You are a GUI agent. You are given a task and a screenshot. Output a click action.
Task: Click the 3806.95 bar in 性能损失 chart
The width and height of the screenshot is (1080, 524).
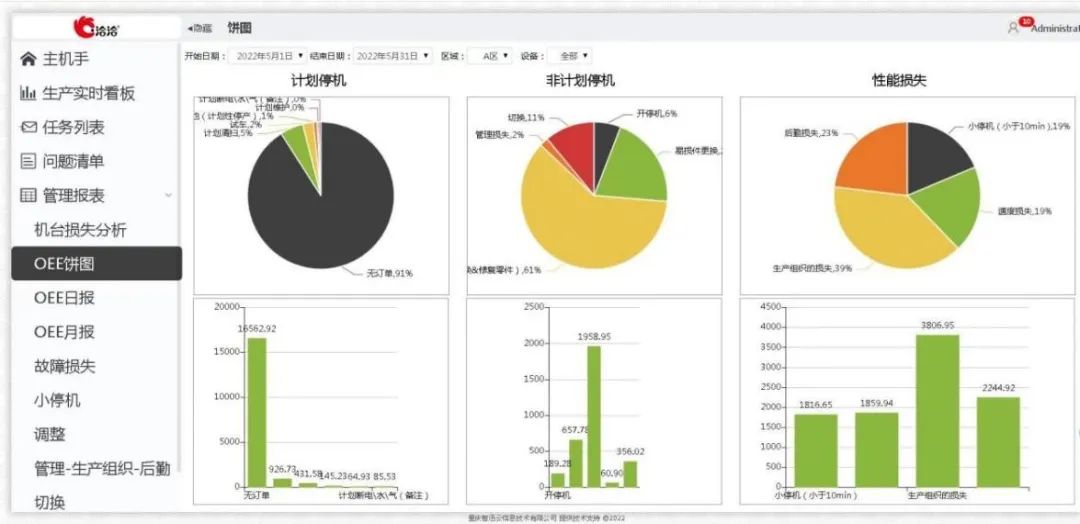[x=937, y=410]
